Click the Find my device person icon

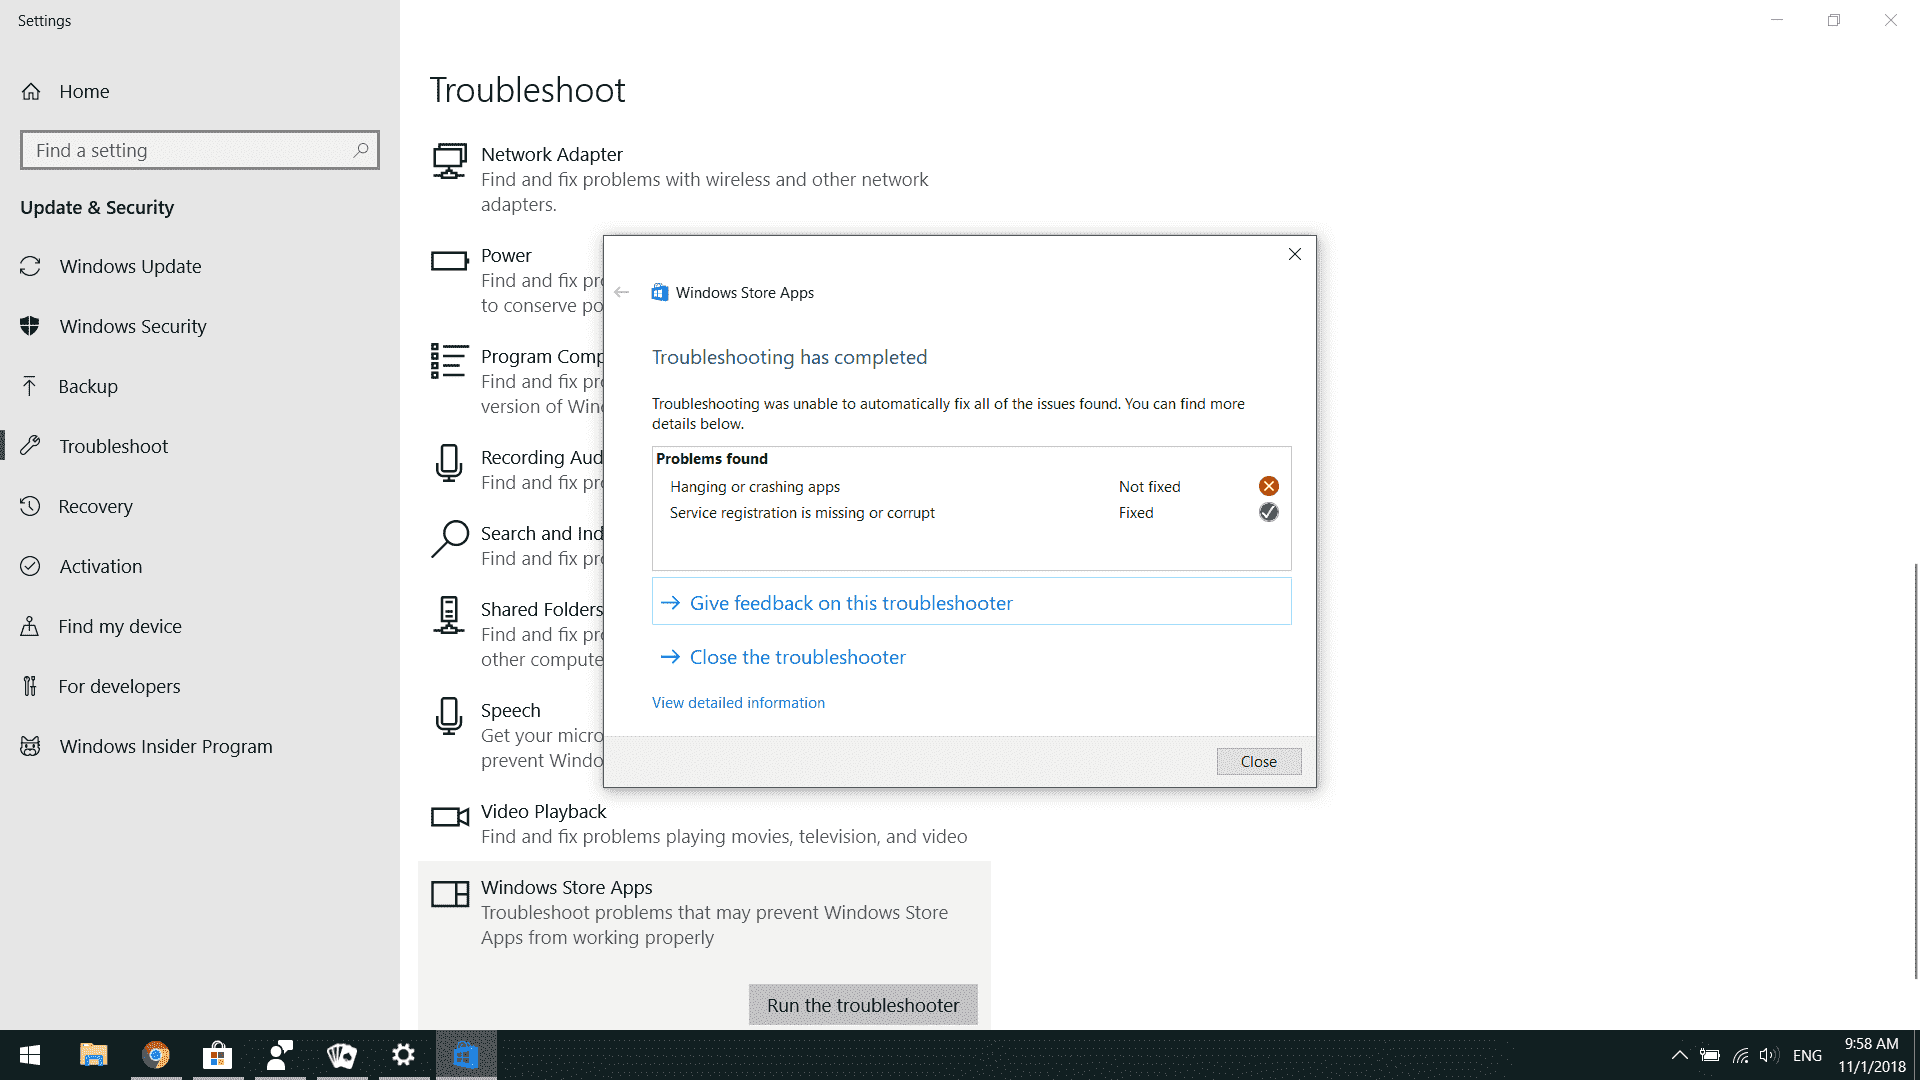tap(30, 626)
